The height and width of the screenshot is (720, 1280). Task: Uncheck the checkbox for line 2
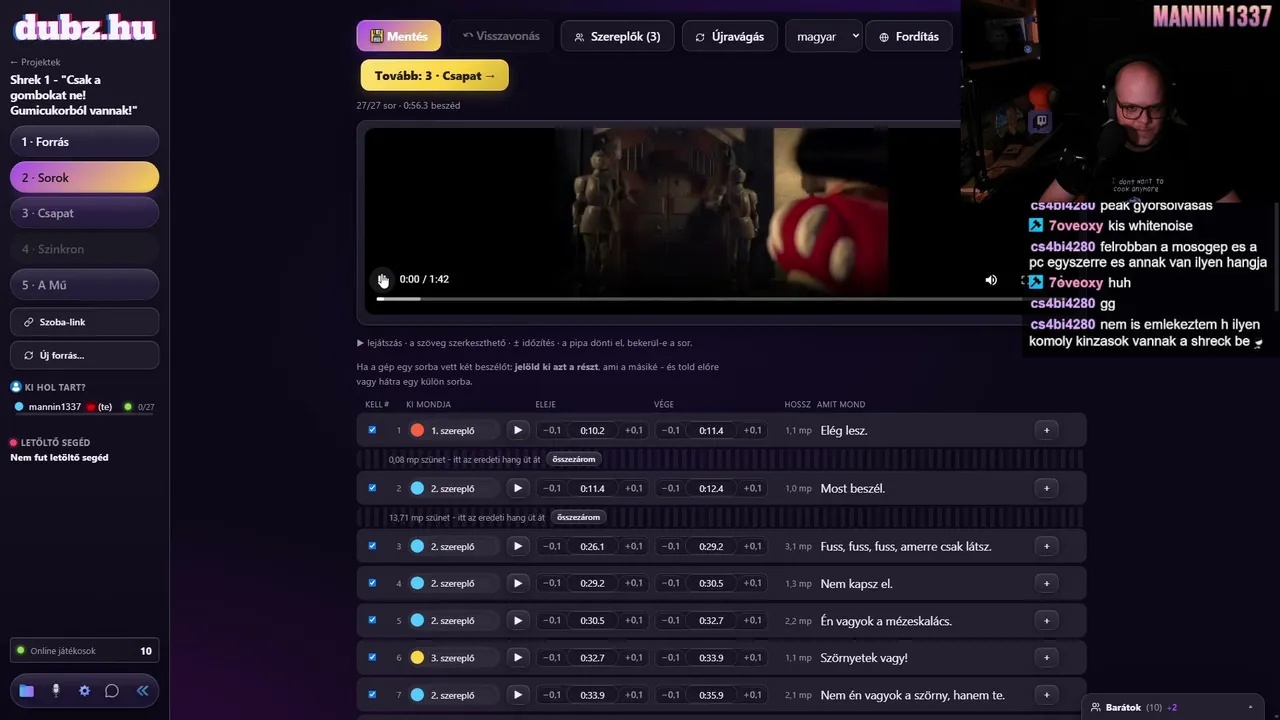point(372,488)
